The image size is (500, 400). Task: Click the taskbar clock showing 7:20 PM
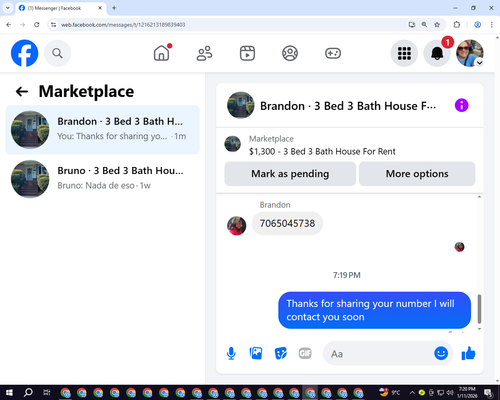click(x=467, y=392)
